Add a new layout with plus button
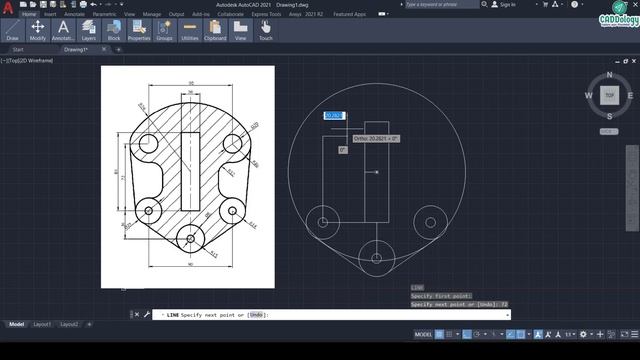Image resolution: width=640 pixels, height=360 pixels. point(89,324)
